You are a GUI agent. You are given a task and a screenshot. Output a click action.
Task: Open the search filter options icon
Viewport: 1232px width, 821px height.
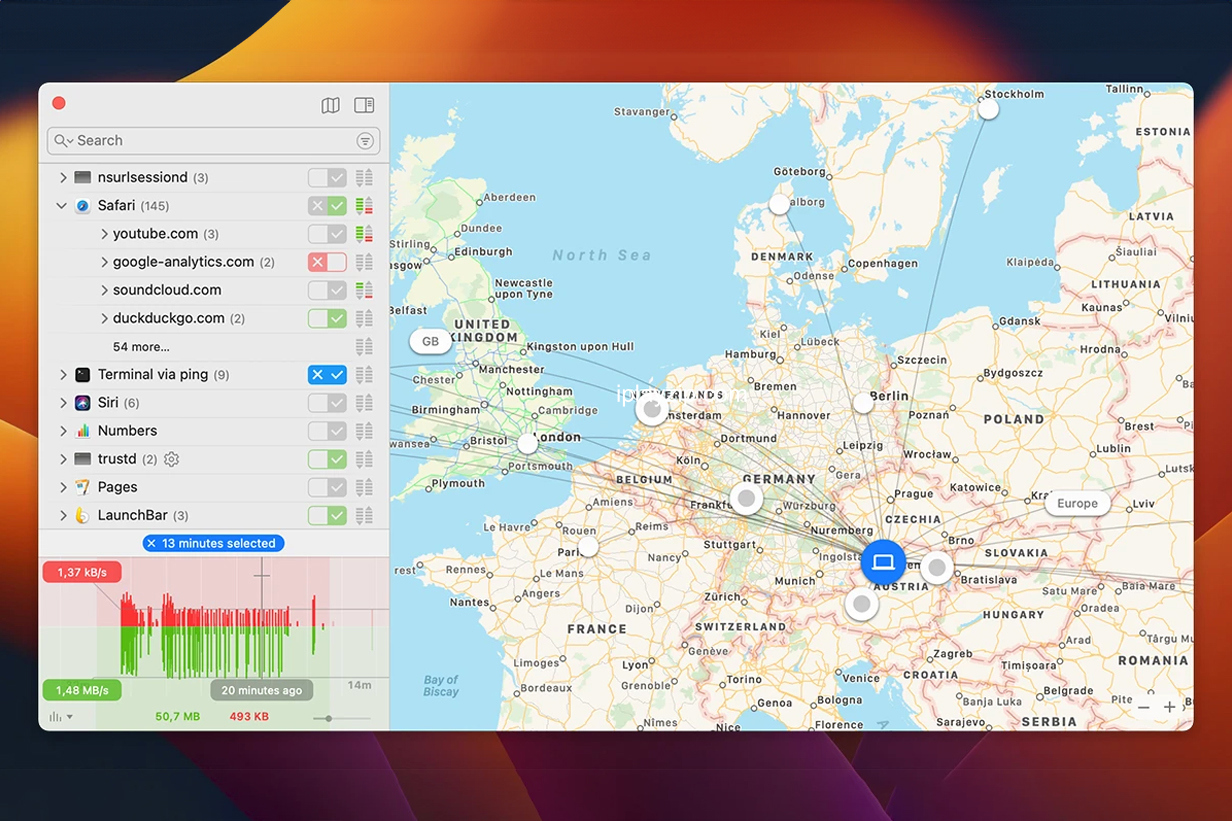(x=365, y=141)
